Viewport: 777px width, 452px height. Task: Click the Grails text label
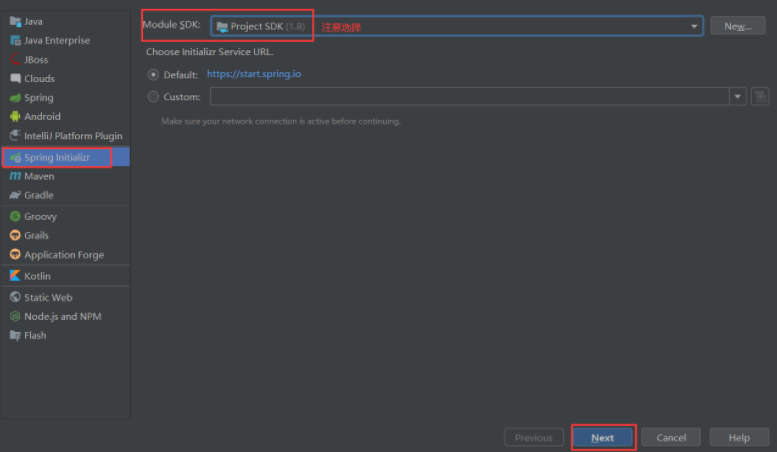[x=36, y=235]
